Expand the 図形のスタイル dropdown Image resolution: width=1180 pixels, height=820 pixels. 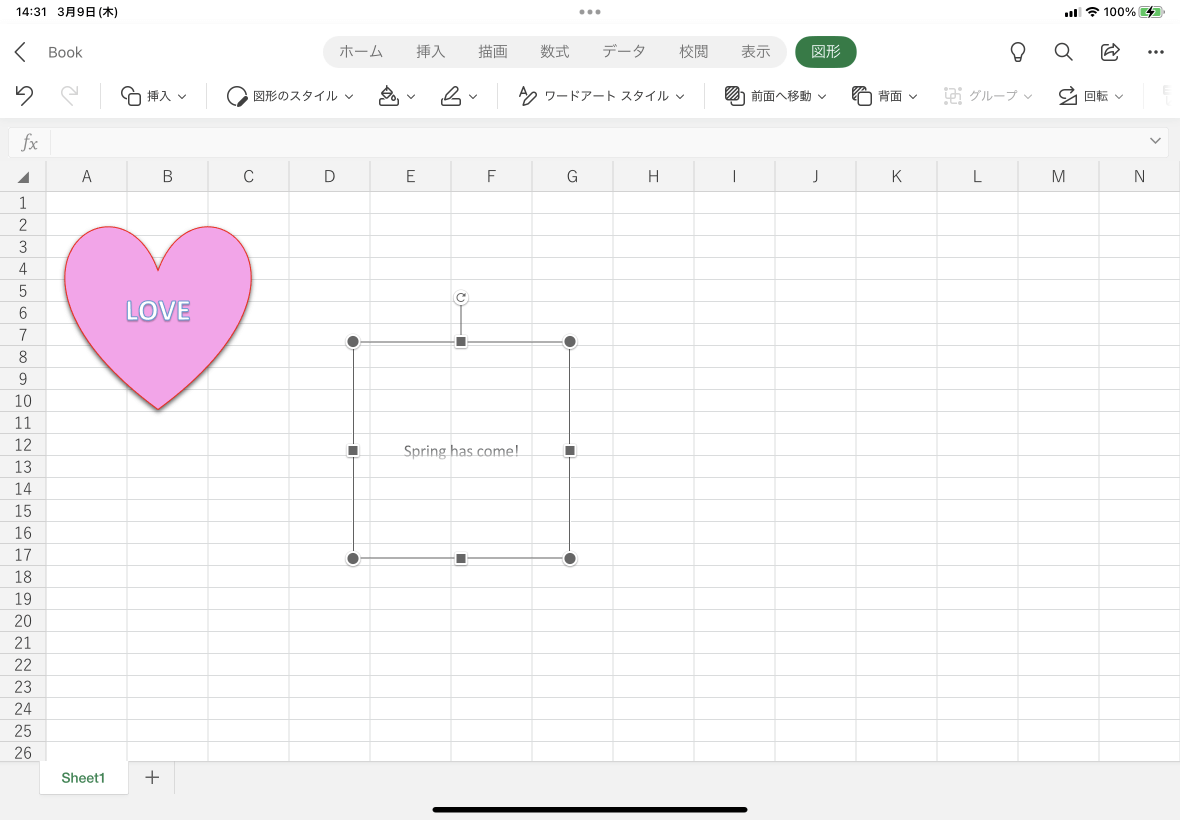click(290, 96)
